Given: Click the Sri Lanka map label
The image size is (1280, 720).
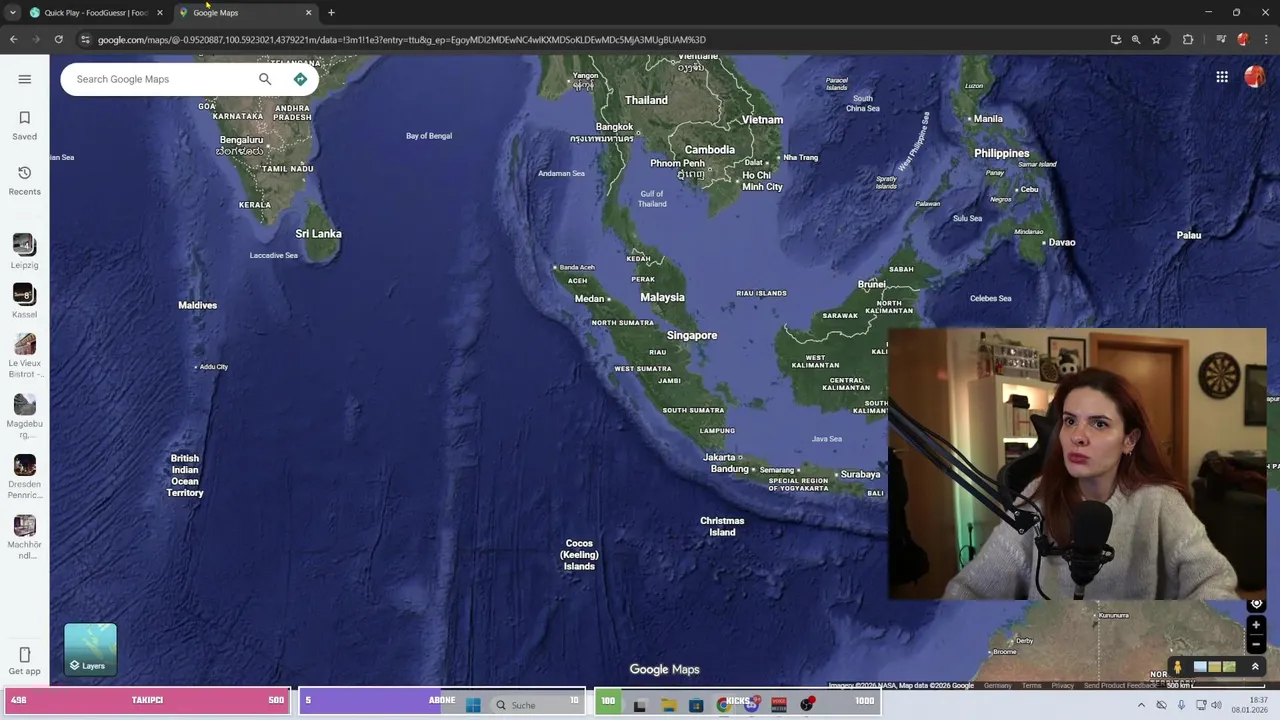Looking at the screenshot, I should (x=318, y=233).
